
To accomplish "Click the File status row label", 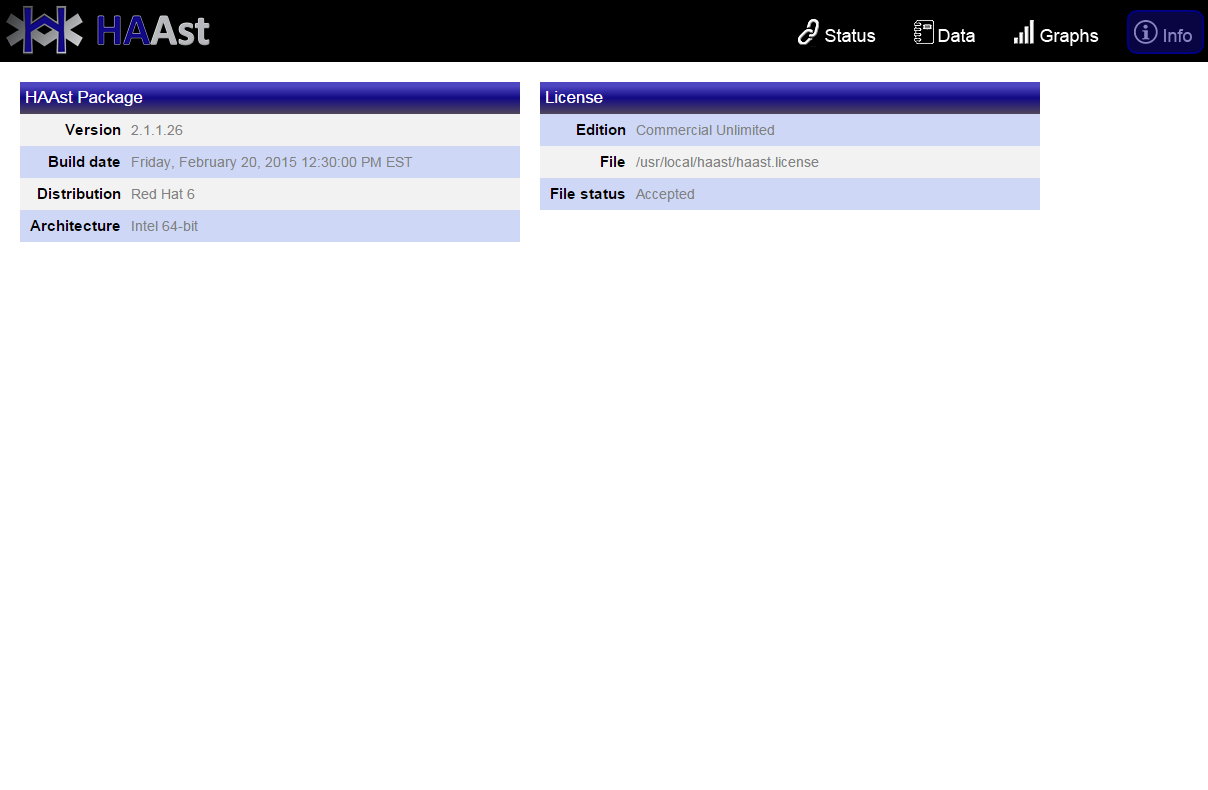I will (x=587, y=194).
